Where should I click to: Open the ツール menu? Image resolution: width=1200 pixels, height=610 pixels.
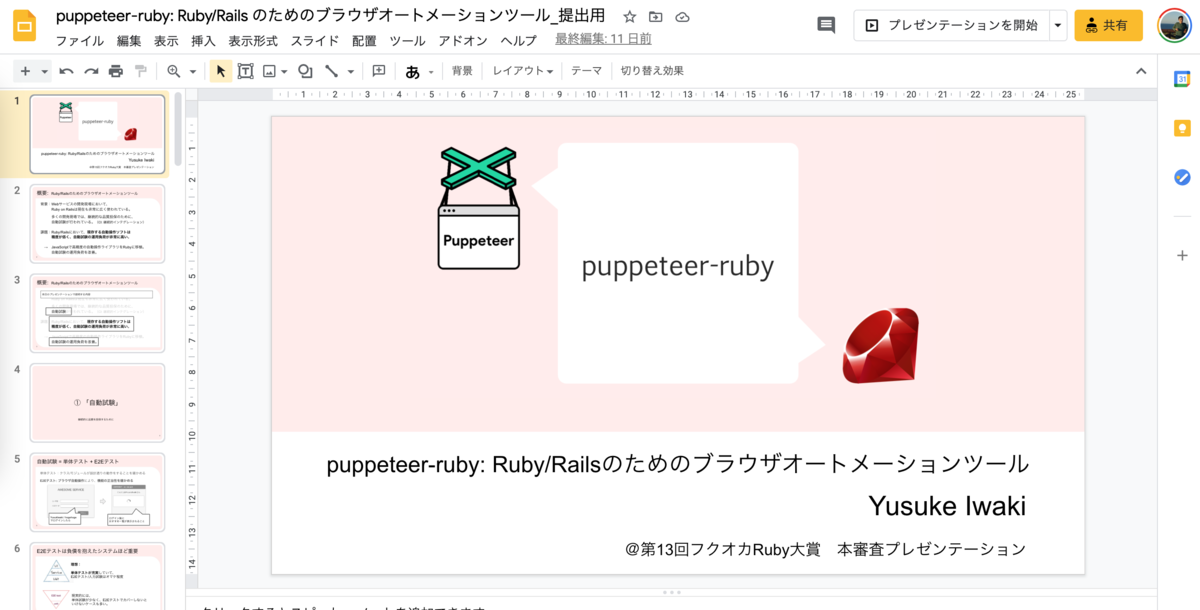(x=407, y=40)
